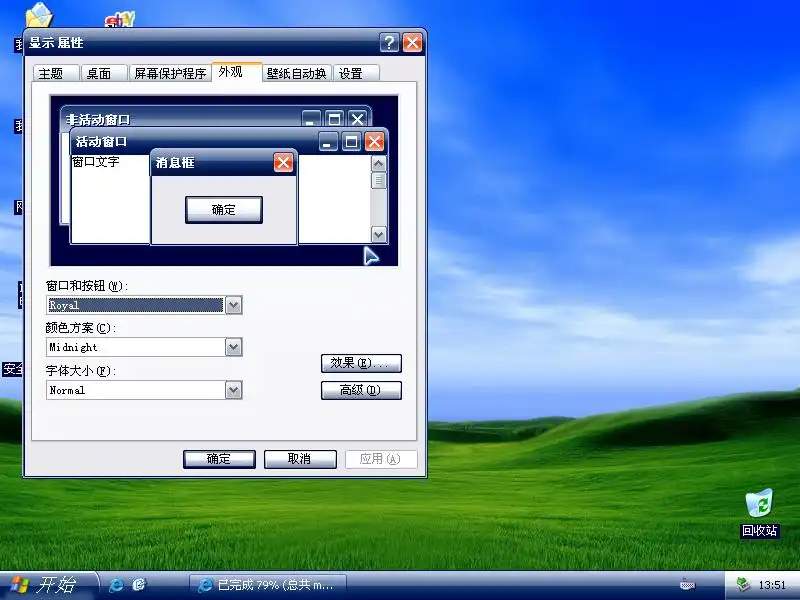
Task: Launch Internet Explorer from quick launch
Action: pos(116,585)
